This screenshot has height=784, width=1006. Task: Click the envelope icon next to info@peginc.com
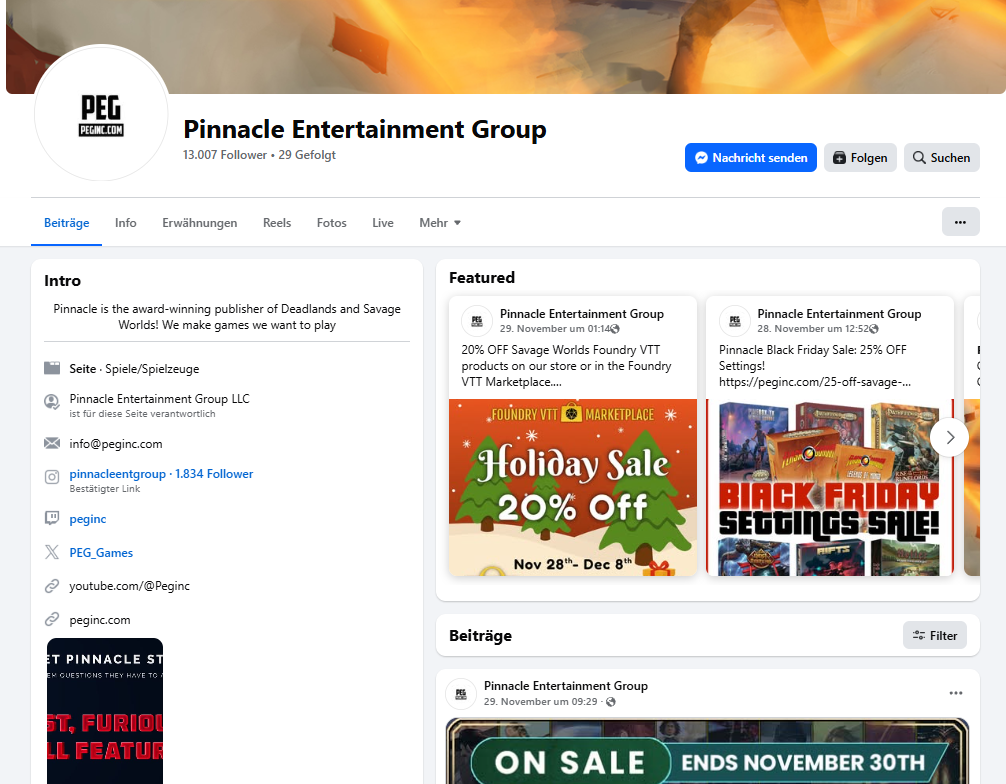tap(52, 443)
